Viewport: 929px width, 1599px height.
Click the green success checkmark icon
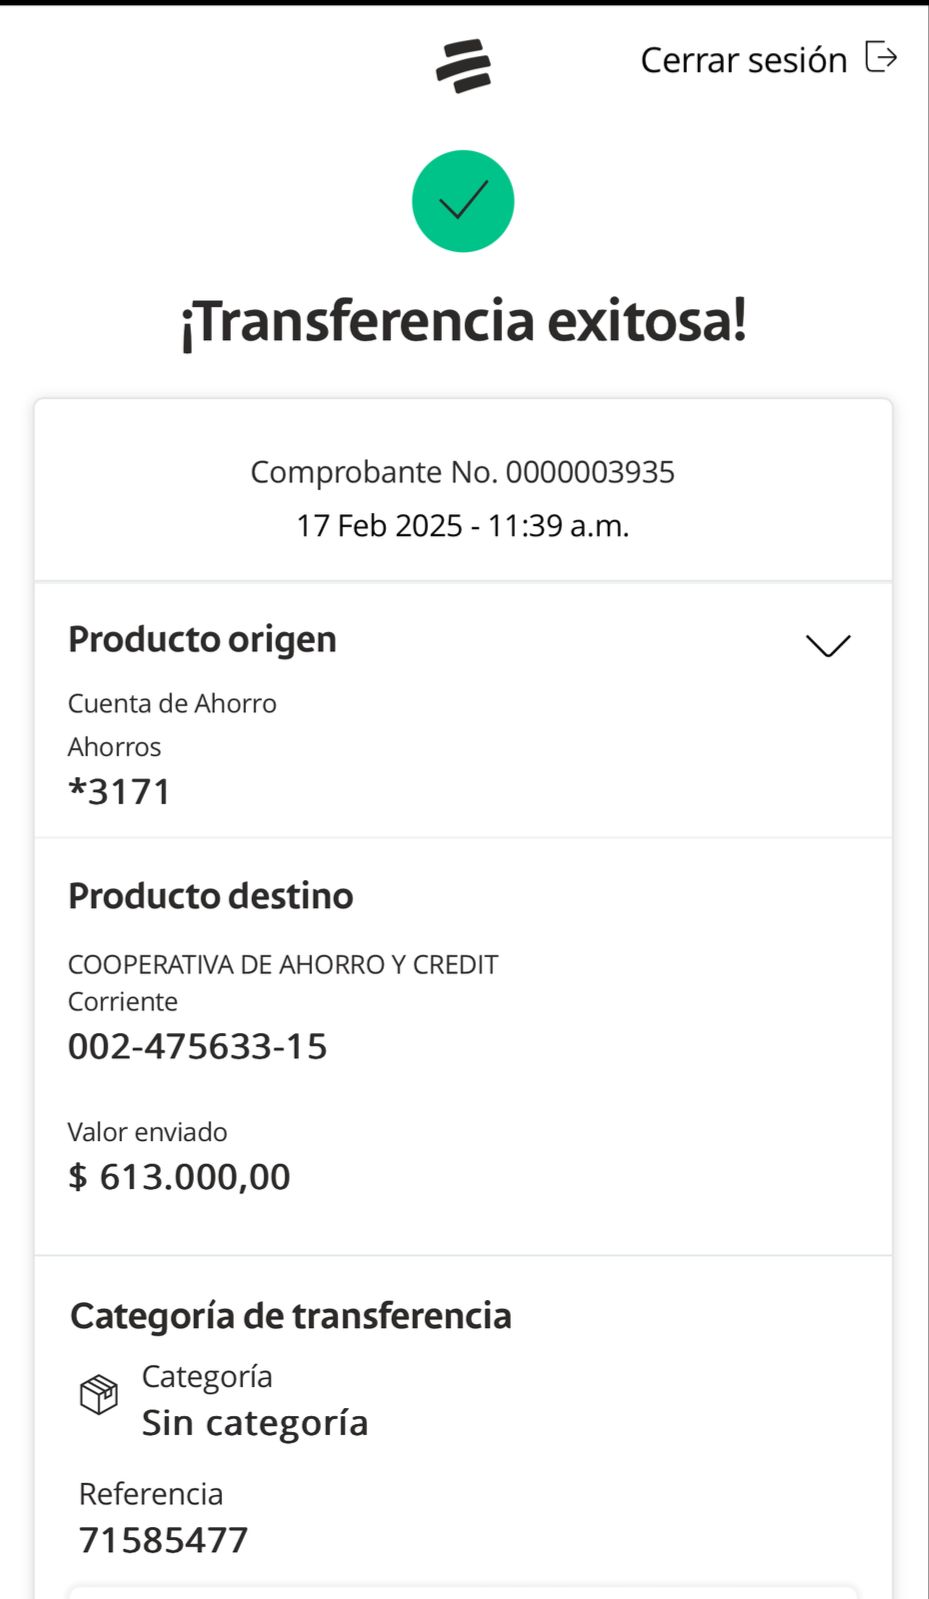point(463,201)
